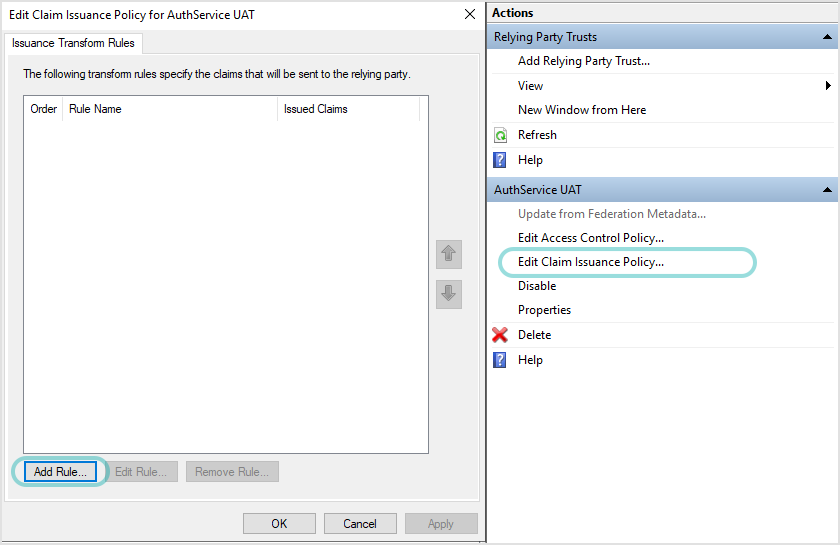This screenshot has width=840, height=545.
Task: Choose New Window from Here
Action: (x=582, y=110)
